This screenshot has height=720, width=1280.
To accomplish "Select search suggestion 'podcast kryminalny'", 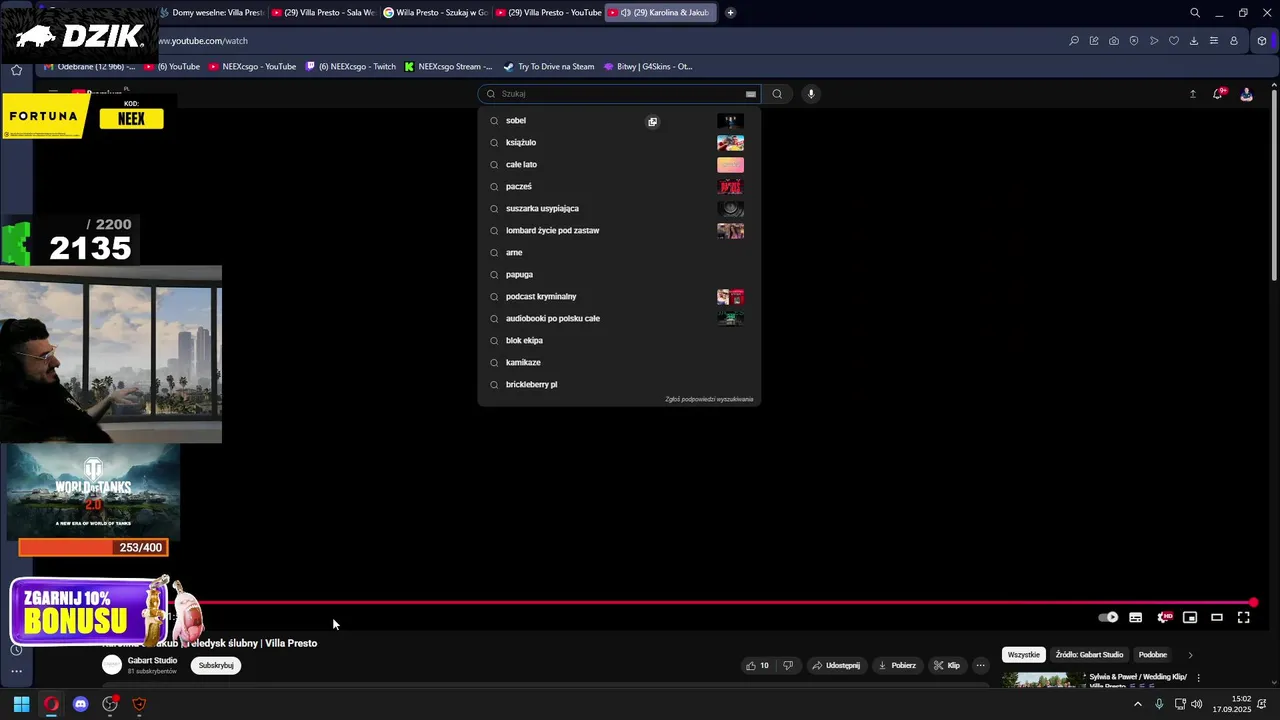I will 619,297.
